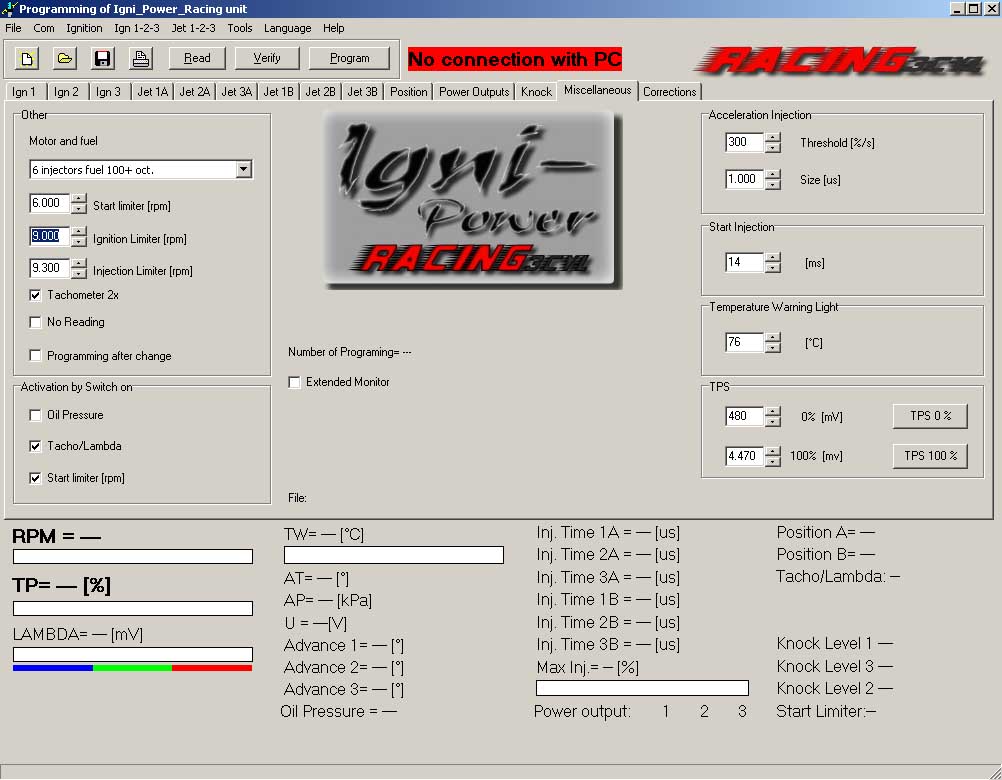Image resolution: width=1002 pixels, height=780 pixels.
Task: Click the Save floppy disk icon
Action: coord(103,58)
